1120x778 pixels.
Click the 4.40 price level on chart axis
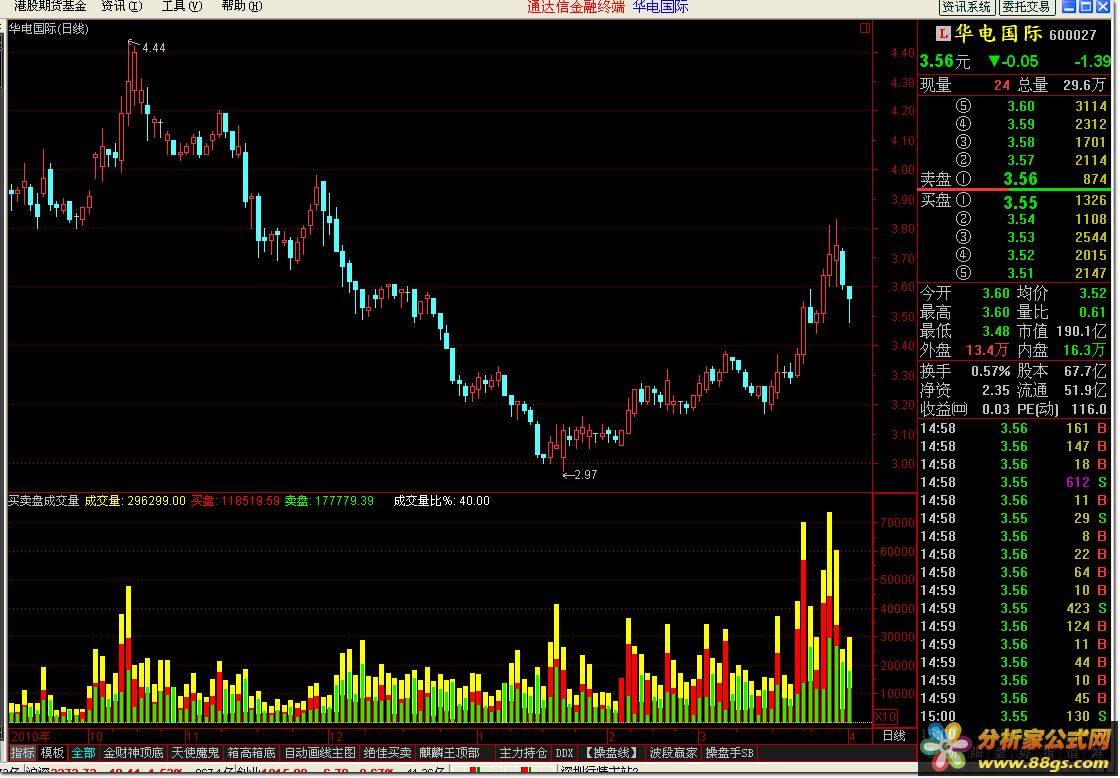[903, 52]
